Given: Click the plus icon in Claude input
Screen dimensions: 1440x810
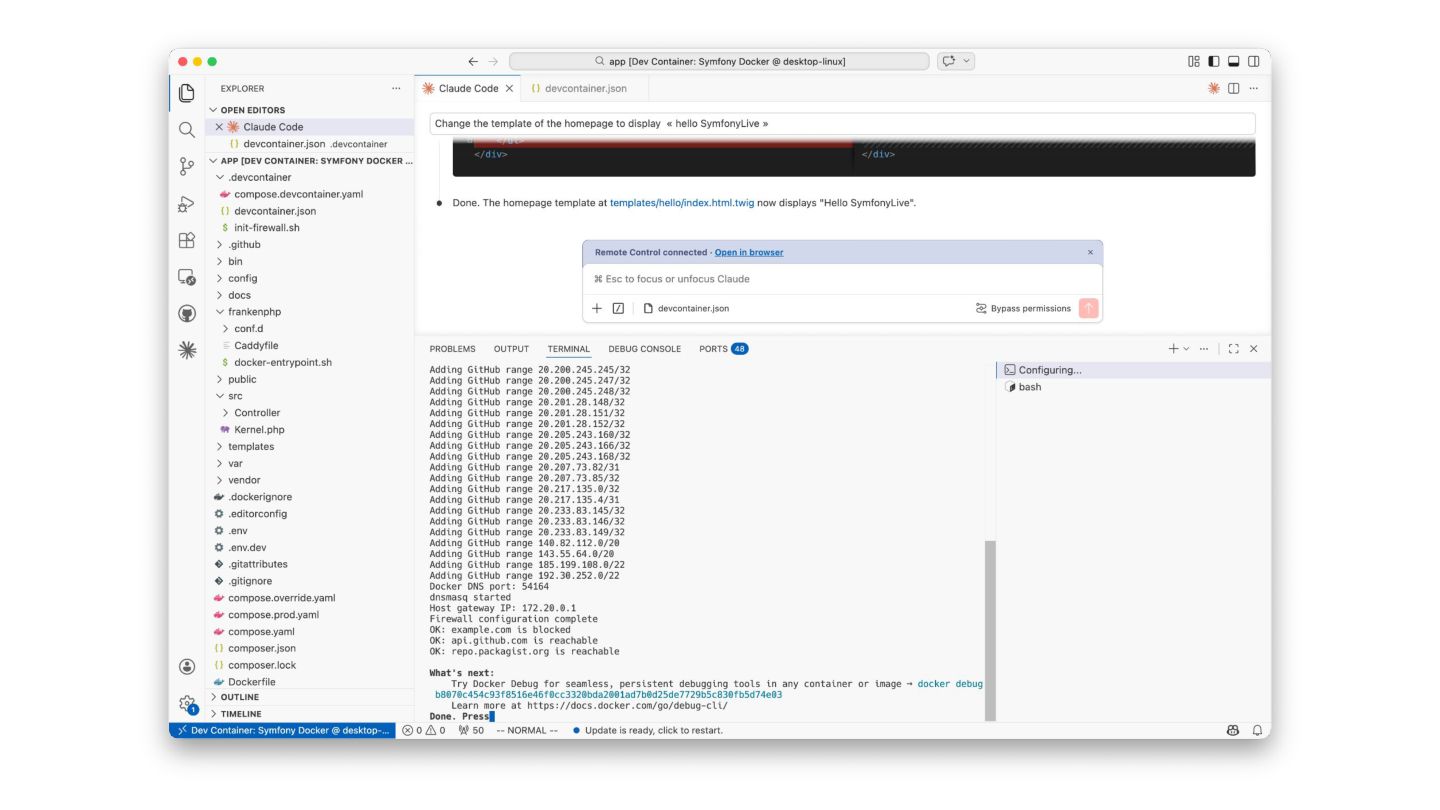Looking at the screenshot, I should (597, 308).
